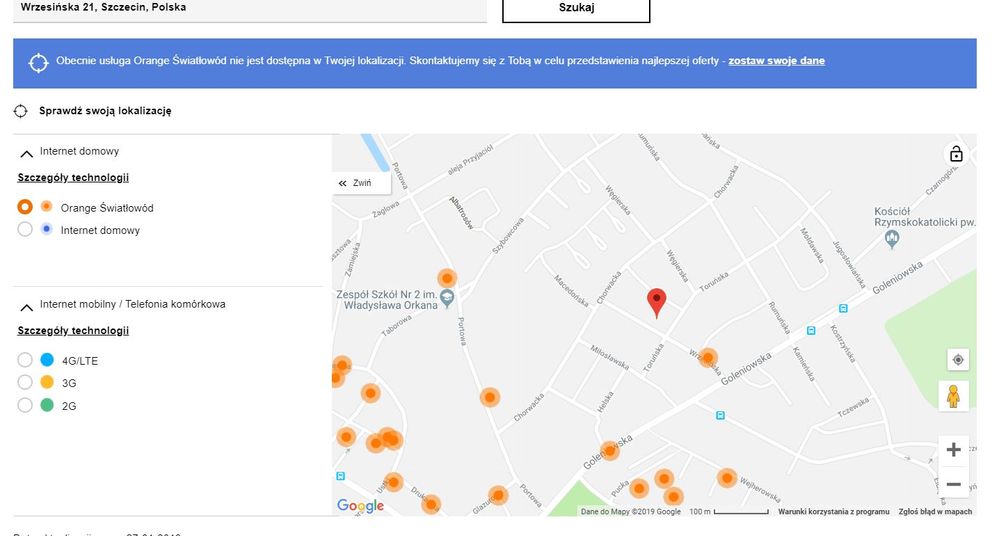
Task: Collapse the side panel with Zwiń
Action: click(355, 184)
